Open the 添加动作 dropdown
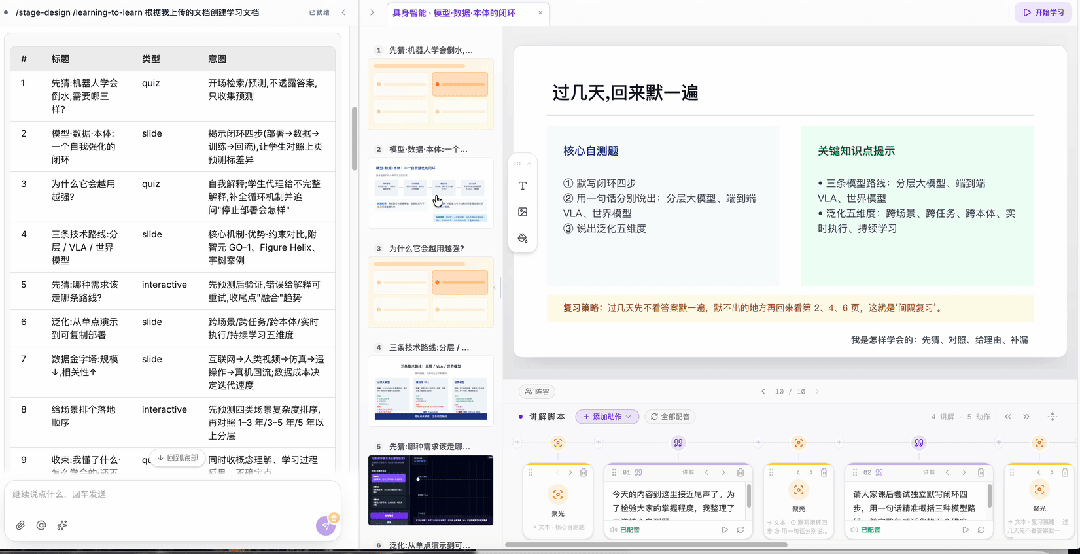 click(x=608, y=417)
